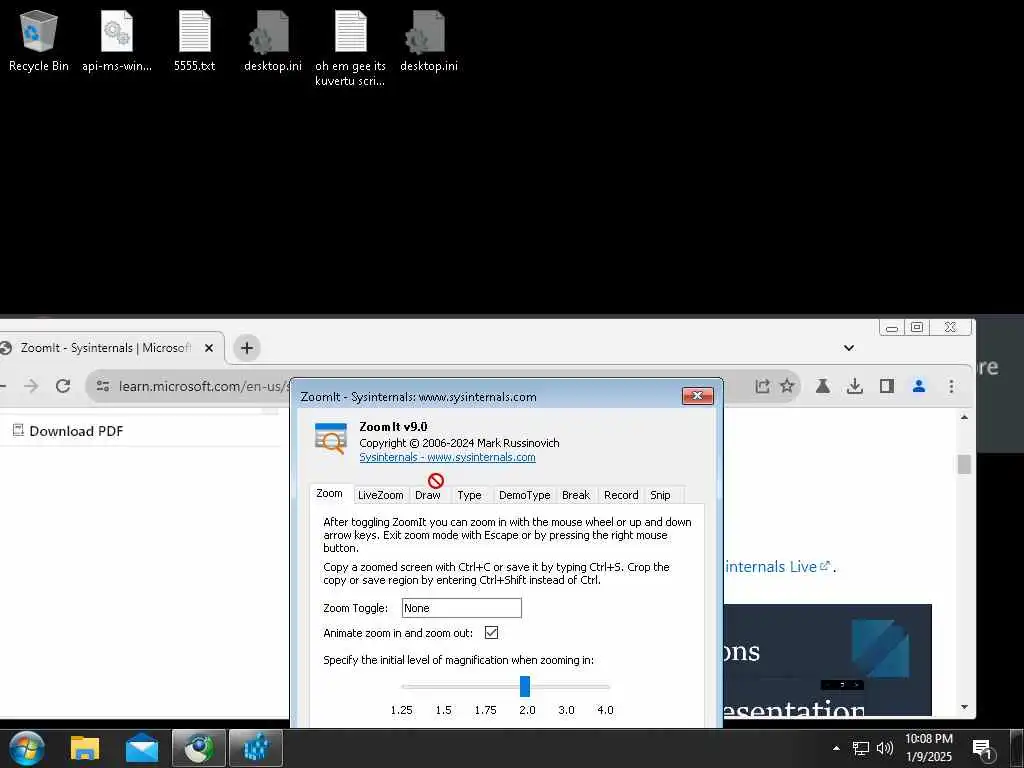
Task: Open the taskbar clock showing 10:08 PM
Action: (x=929, y=748)
